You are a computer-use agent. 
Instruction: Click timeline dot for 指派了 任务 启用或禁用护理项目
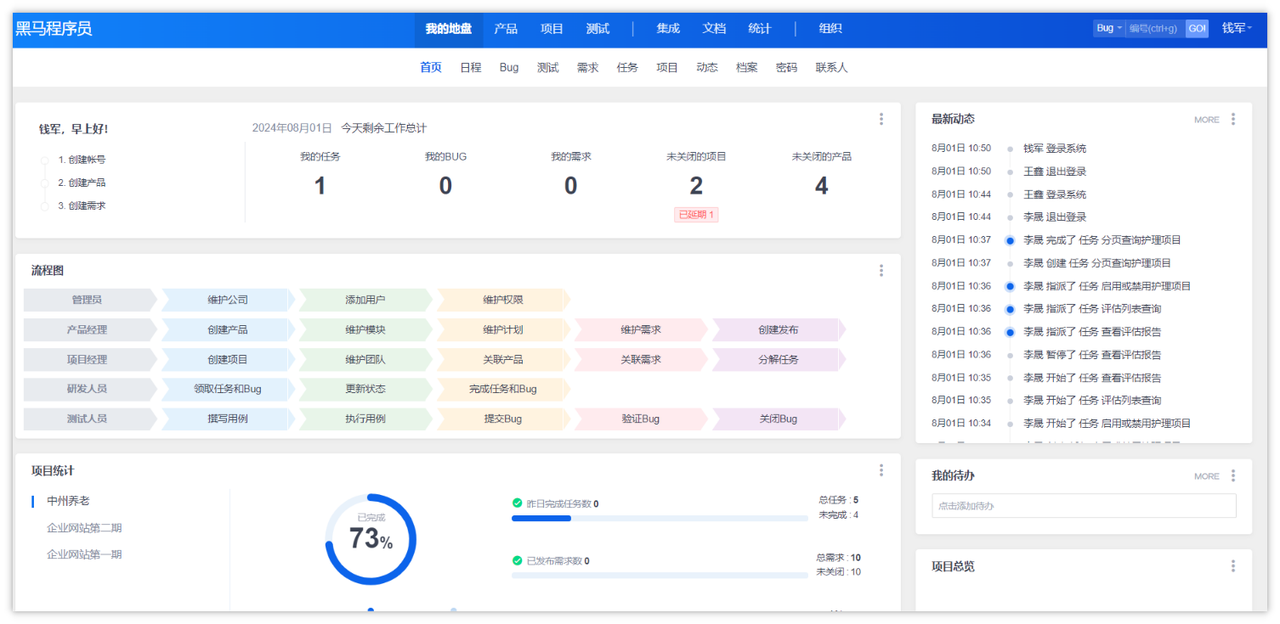(x=1010, y=286)
